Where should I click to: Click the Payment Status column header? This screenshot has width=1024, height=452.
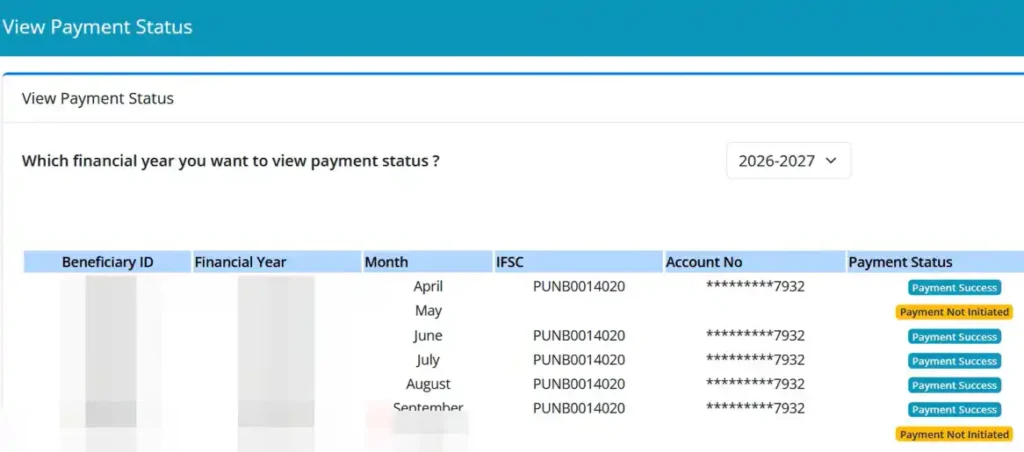(x=935, y=262)
